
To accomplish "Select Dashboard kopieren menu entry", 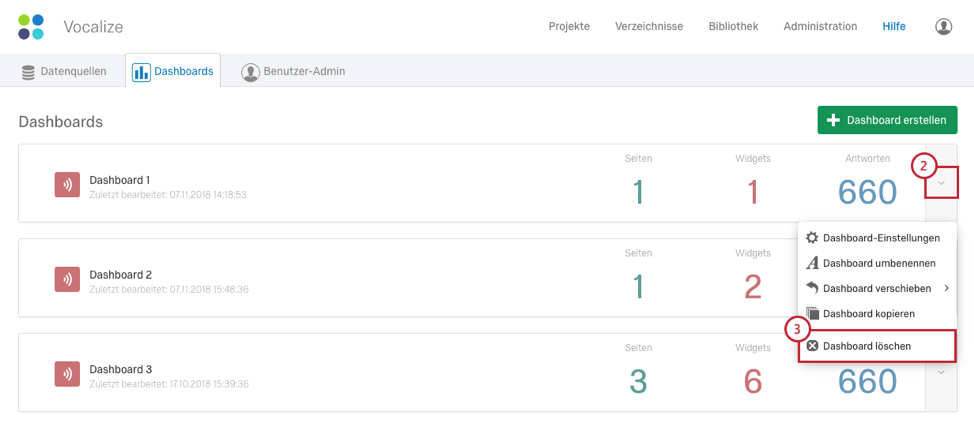I will click(x=868, y=313).
